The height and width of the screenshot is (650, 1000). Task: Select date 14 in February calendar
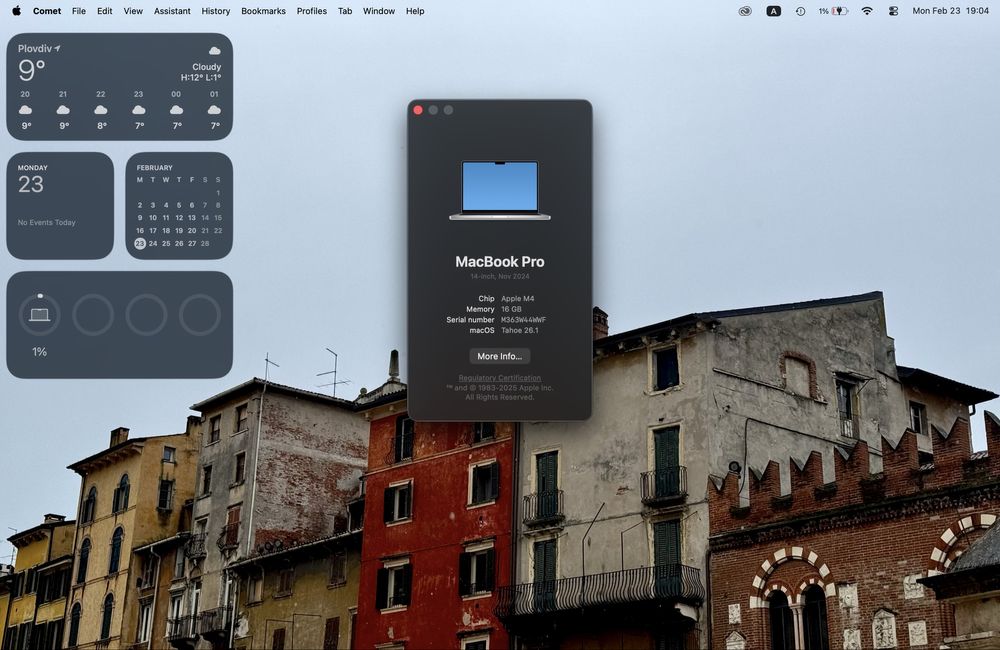(205, 218)
